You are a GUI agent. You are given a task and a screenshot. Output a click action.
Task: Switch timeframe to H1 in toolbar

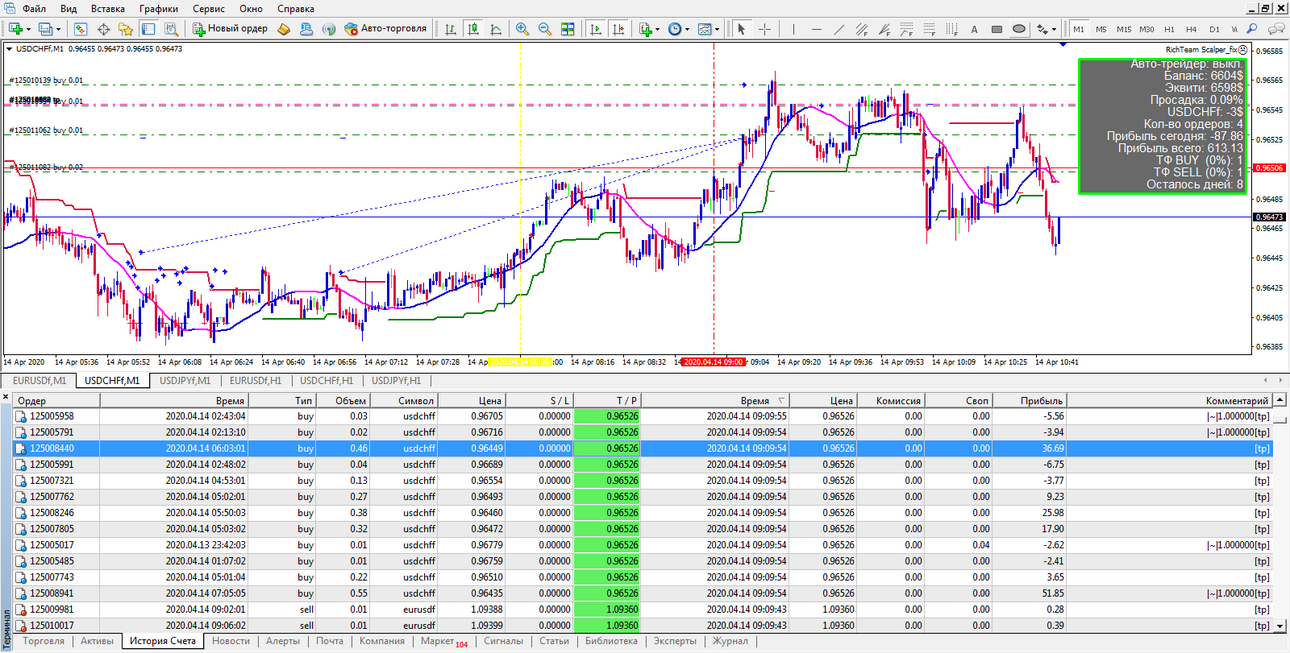pyautogui.click(x=1169, y=29)
